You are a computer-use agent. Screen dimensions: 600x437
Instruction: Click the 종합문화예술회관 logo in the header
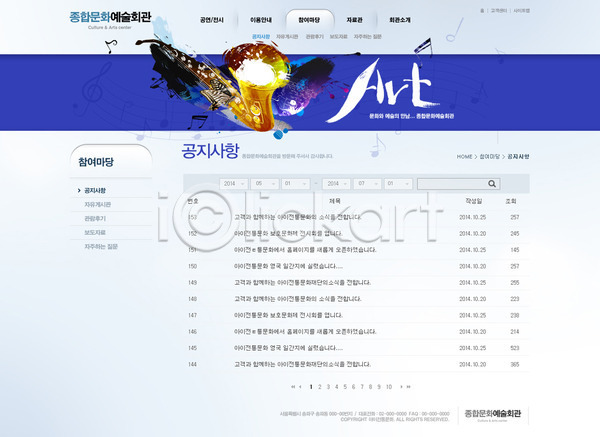click(x=109, y=18)
